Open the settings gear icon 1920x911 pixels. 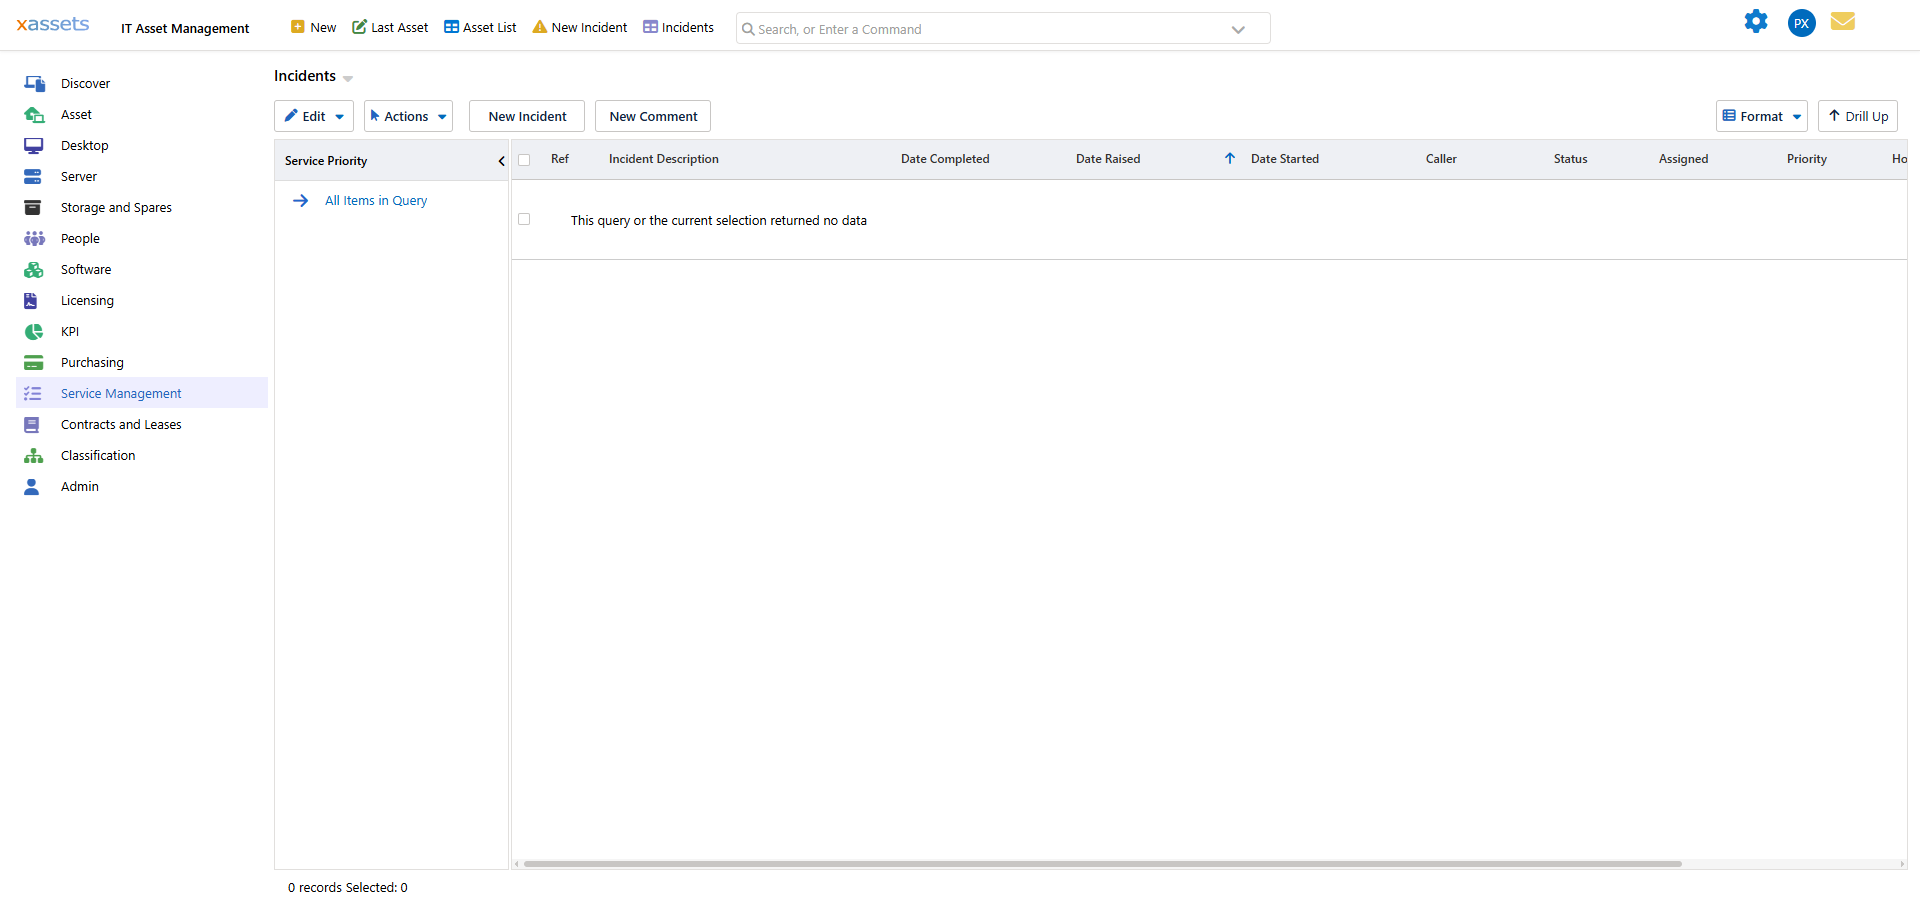coord(1755,22)
